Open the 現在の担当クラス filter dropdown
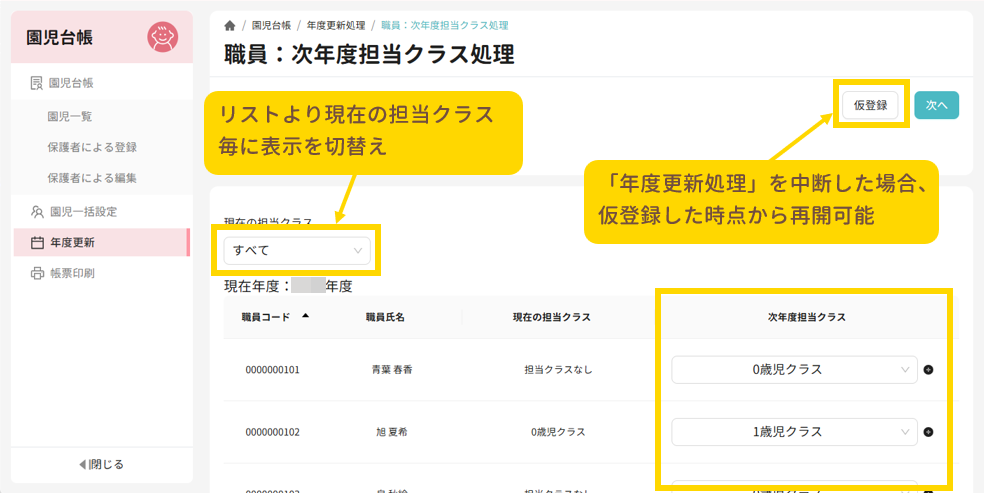 296,251
